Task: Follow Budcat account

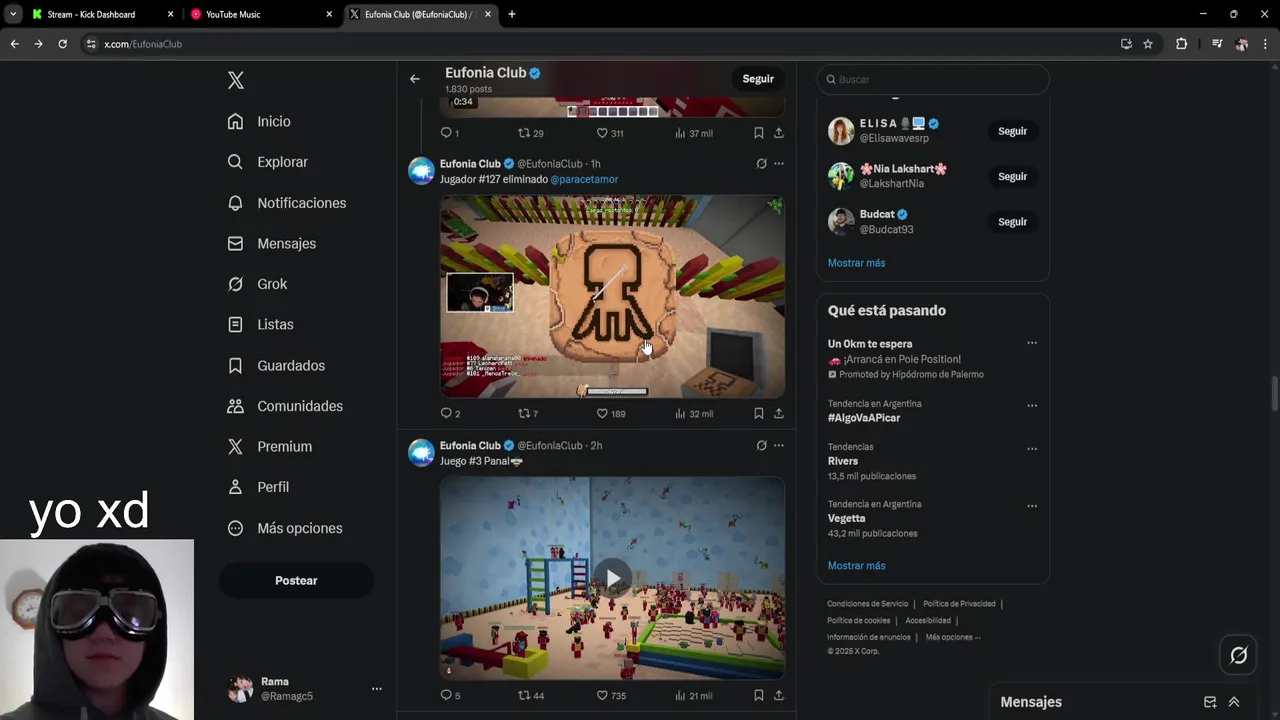Action: pyautogui.click(x=1012, y=222)
